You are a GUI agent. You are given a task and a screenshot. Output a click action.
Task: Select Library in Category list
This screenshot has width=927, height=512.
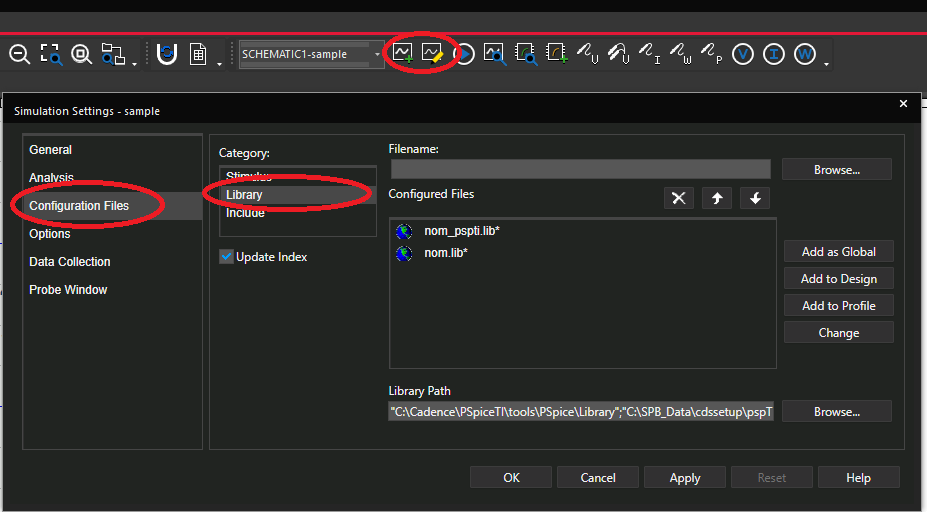click(x=298, y=195)
